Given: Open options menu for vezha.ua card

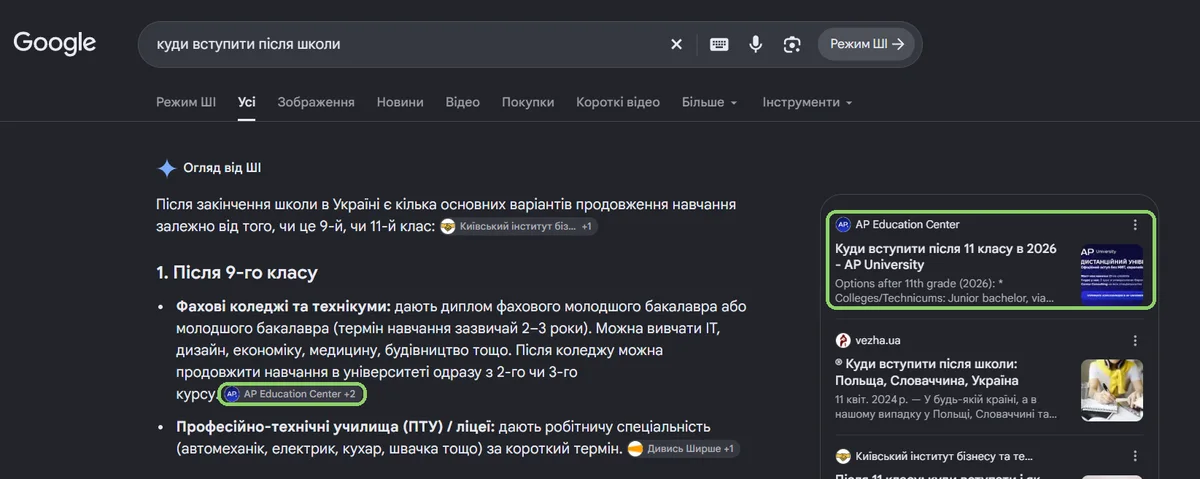Looking at the screenshot, I should pyautogui.click(x=1135, y=340).
